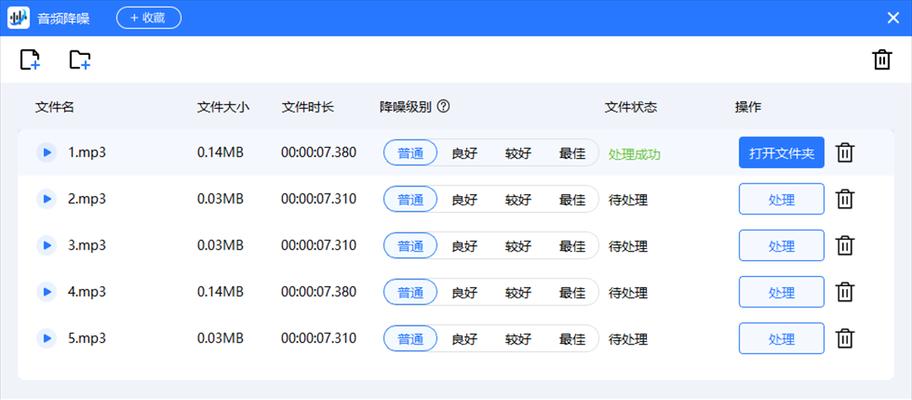Select 良好 level for 2.mp3
Viewport: 912px width, 400px height.
[x=464, y=199]
